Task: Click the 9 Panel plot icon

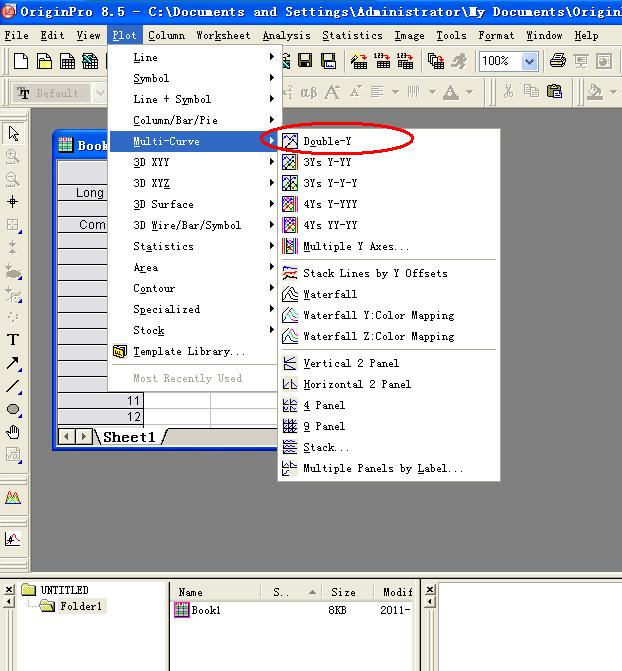Action: 290,426
